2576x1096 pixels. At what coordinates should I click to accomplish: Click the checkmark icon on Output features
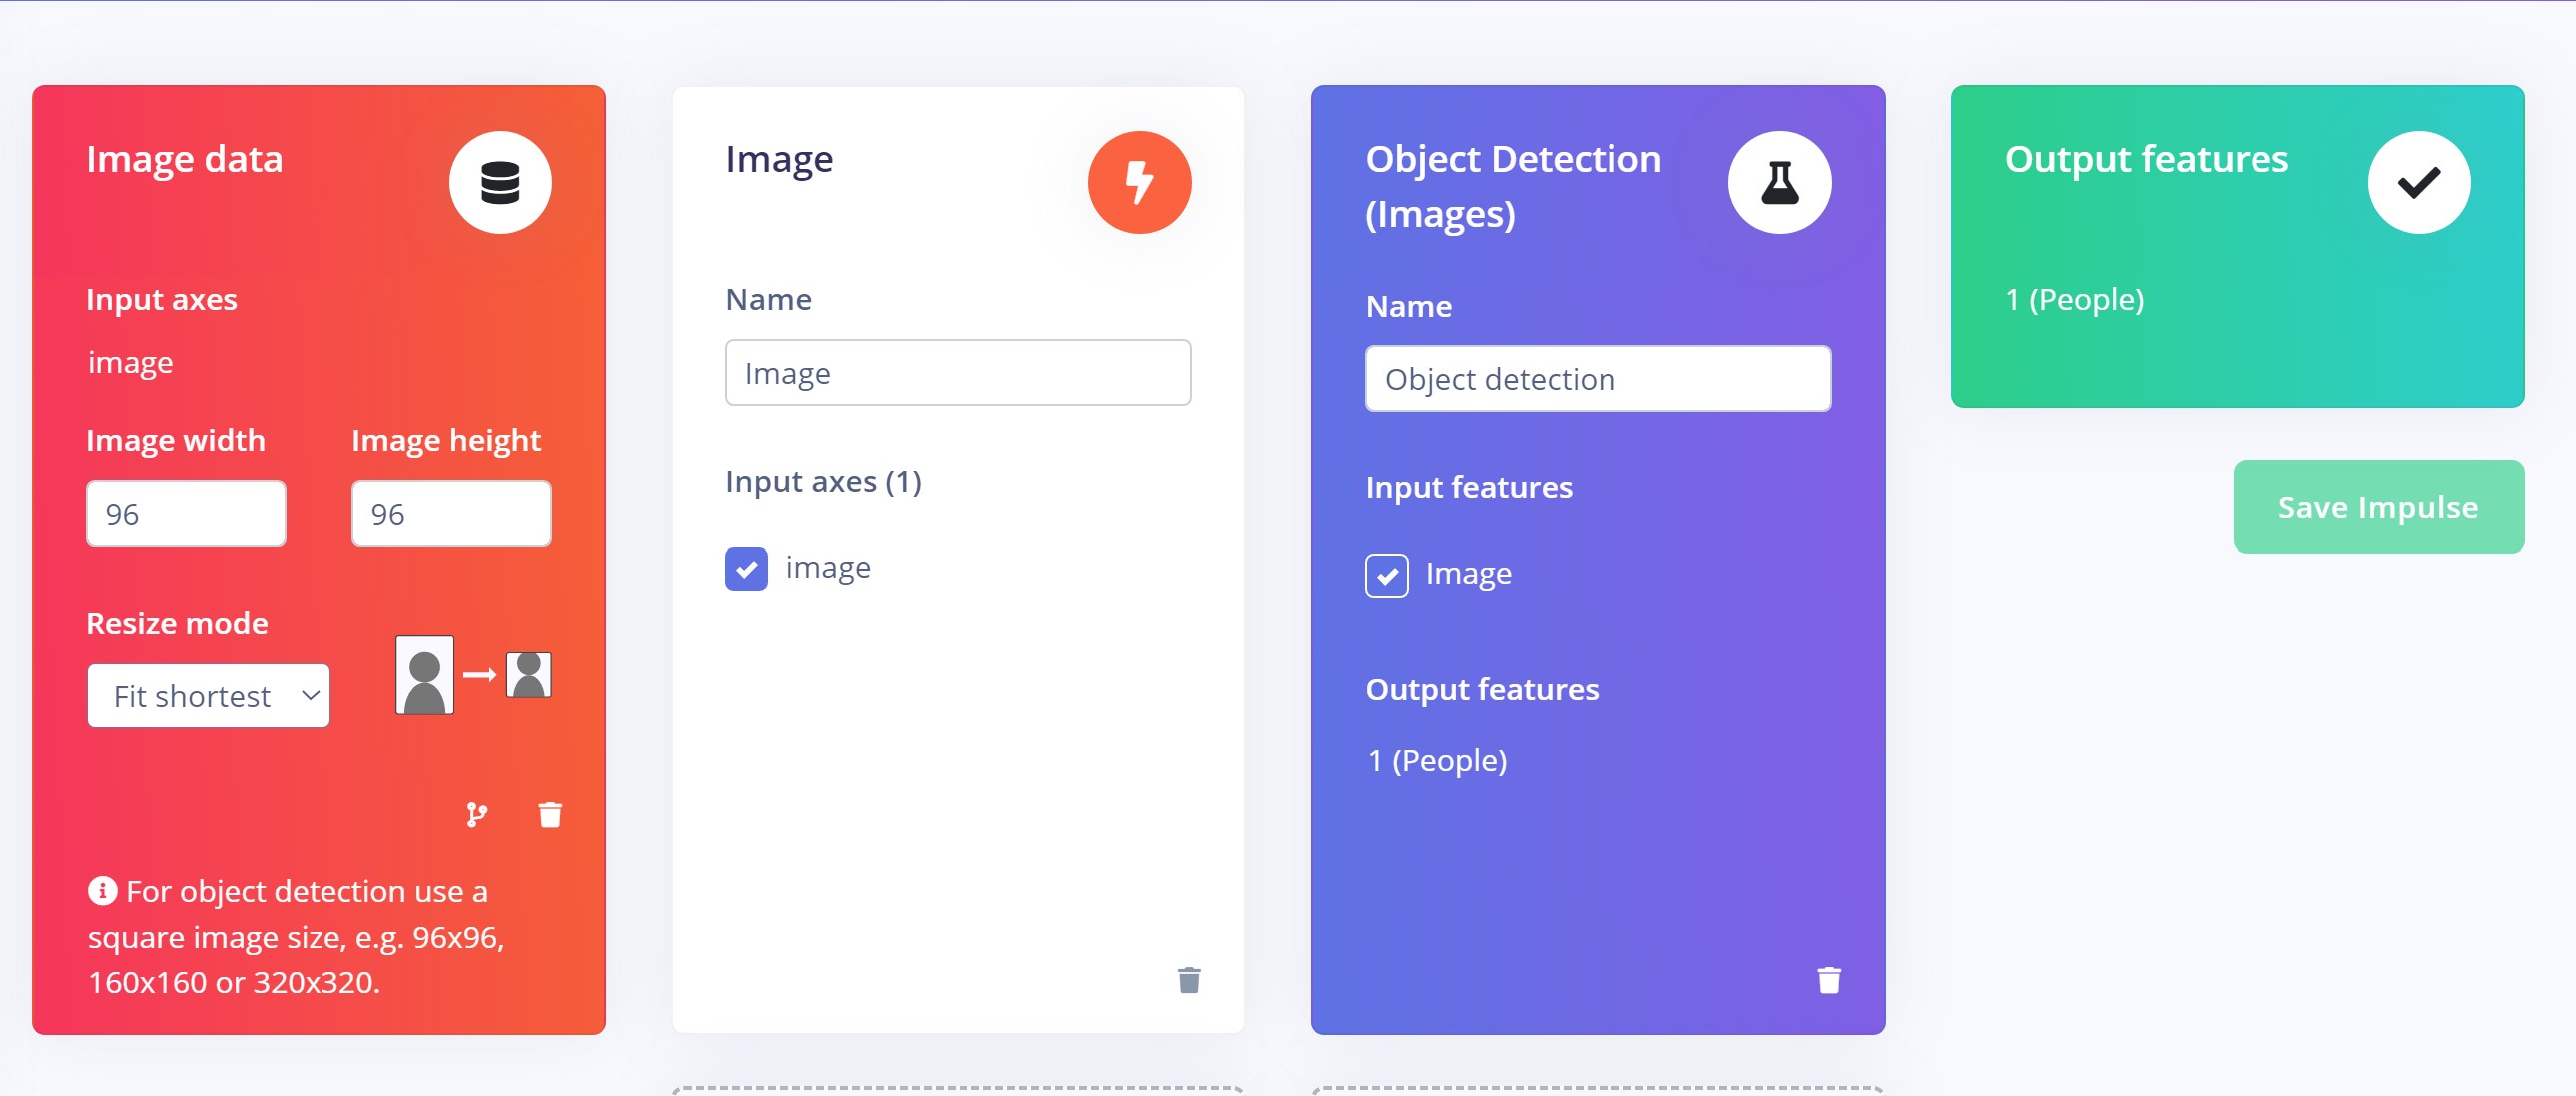pyautogui.click(x=2418, y=182)
